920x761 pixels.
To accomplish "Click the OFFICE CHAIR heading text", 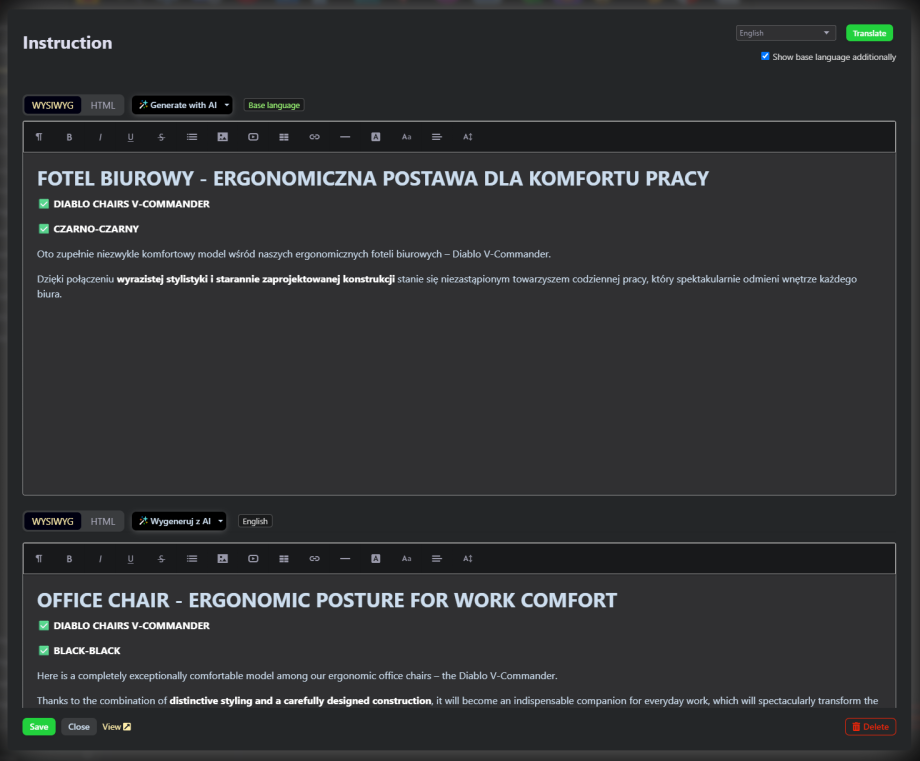I will [327, 600].
